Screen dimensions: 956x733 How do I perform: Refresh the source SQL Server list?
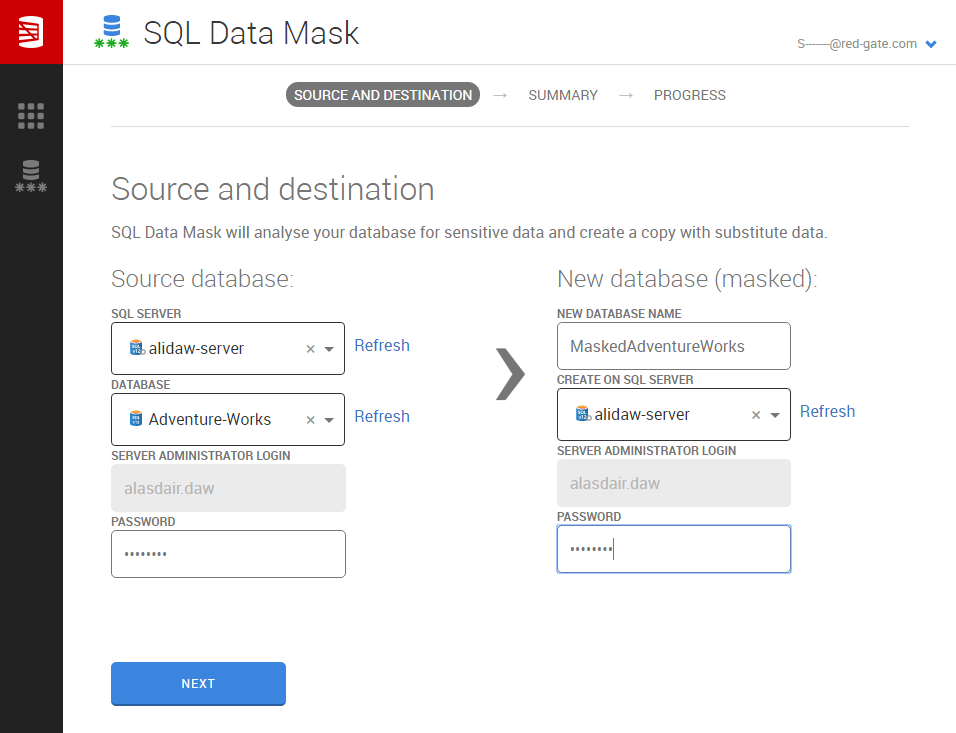coord(382,345)
